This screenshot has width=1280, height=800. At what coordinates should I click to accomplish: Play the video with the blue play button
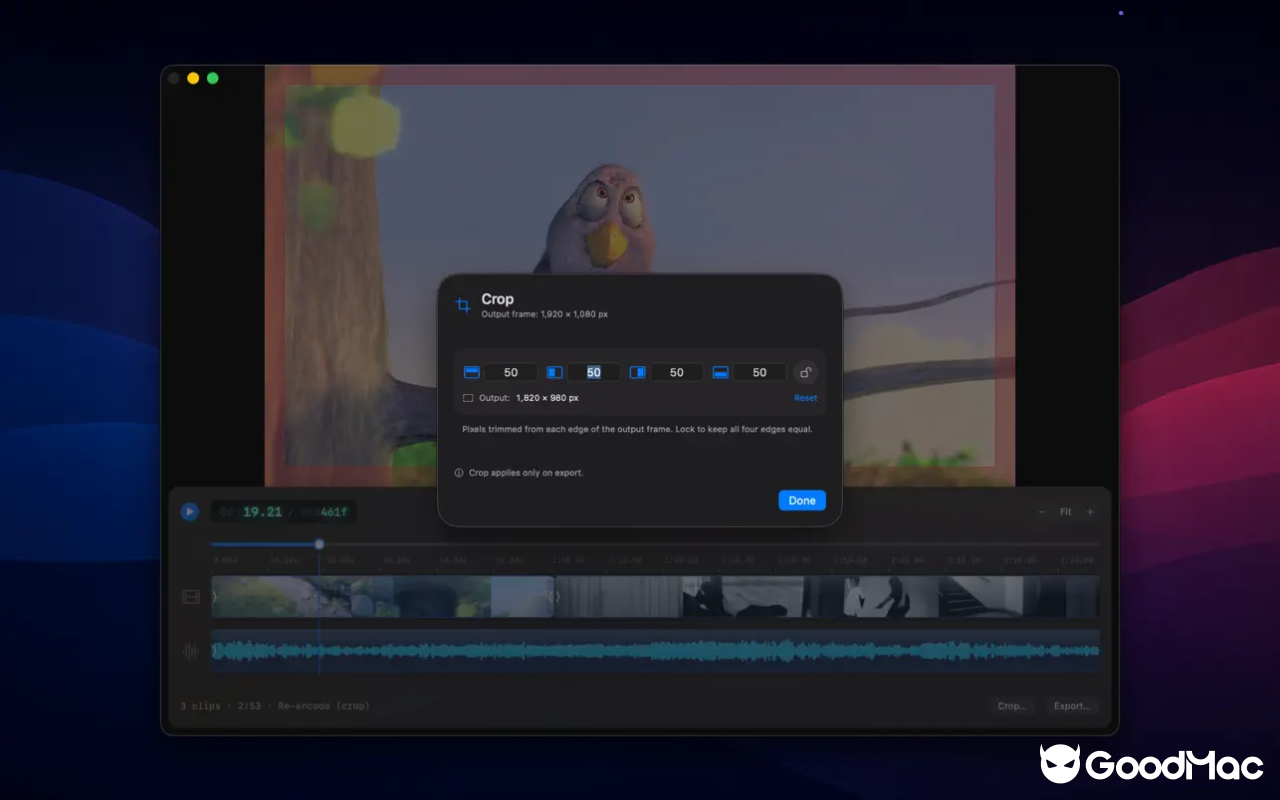coord(190,512)
